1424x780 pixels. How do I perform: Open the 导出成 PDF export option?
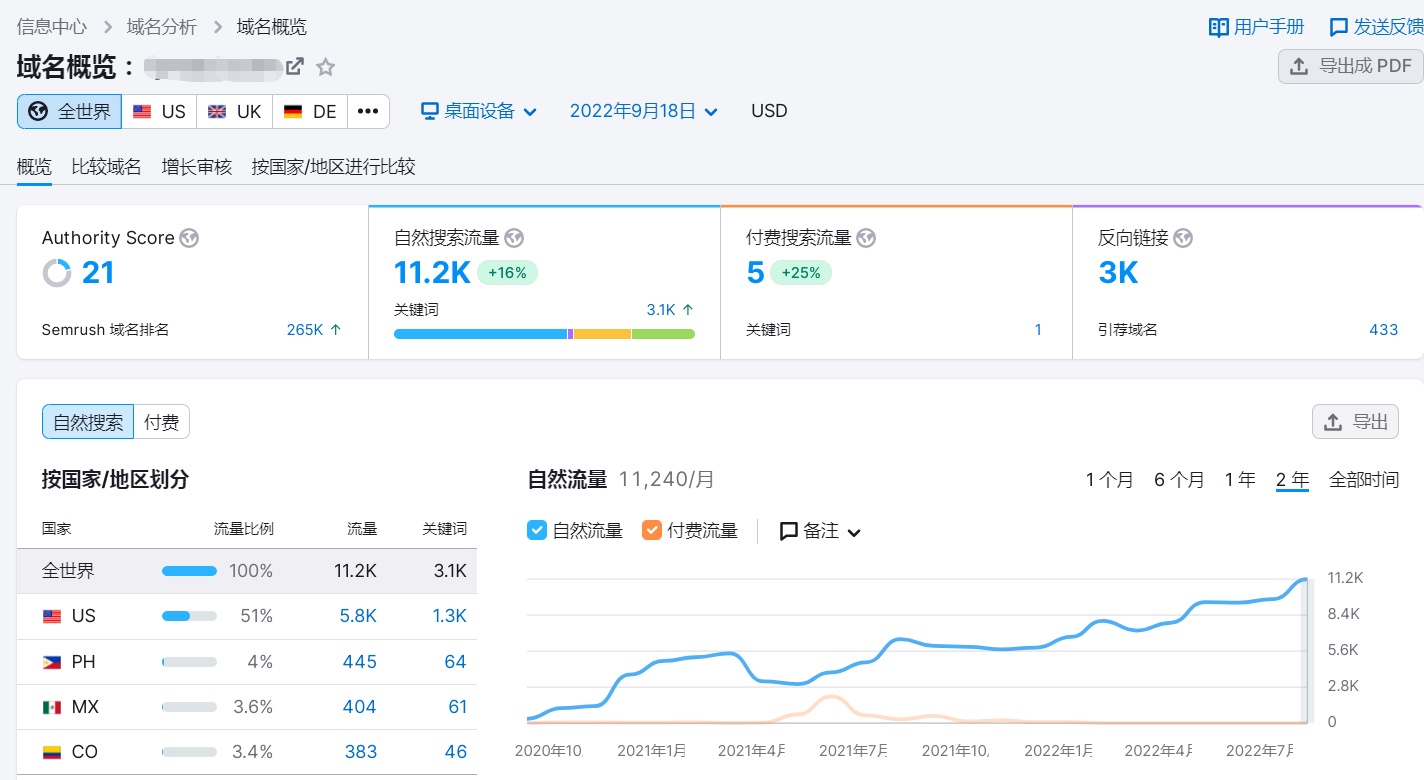[x=1350, y=66]
